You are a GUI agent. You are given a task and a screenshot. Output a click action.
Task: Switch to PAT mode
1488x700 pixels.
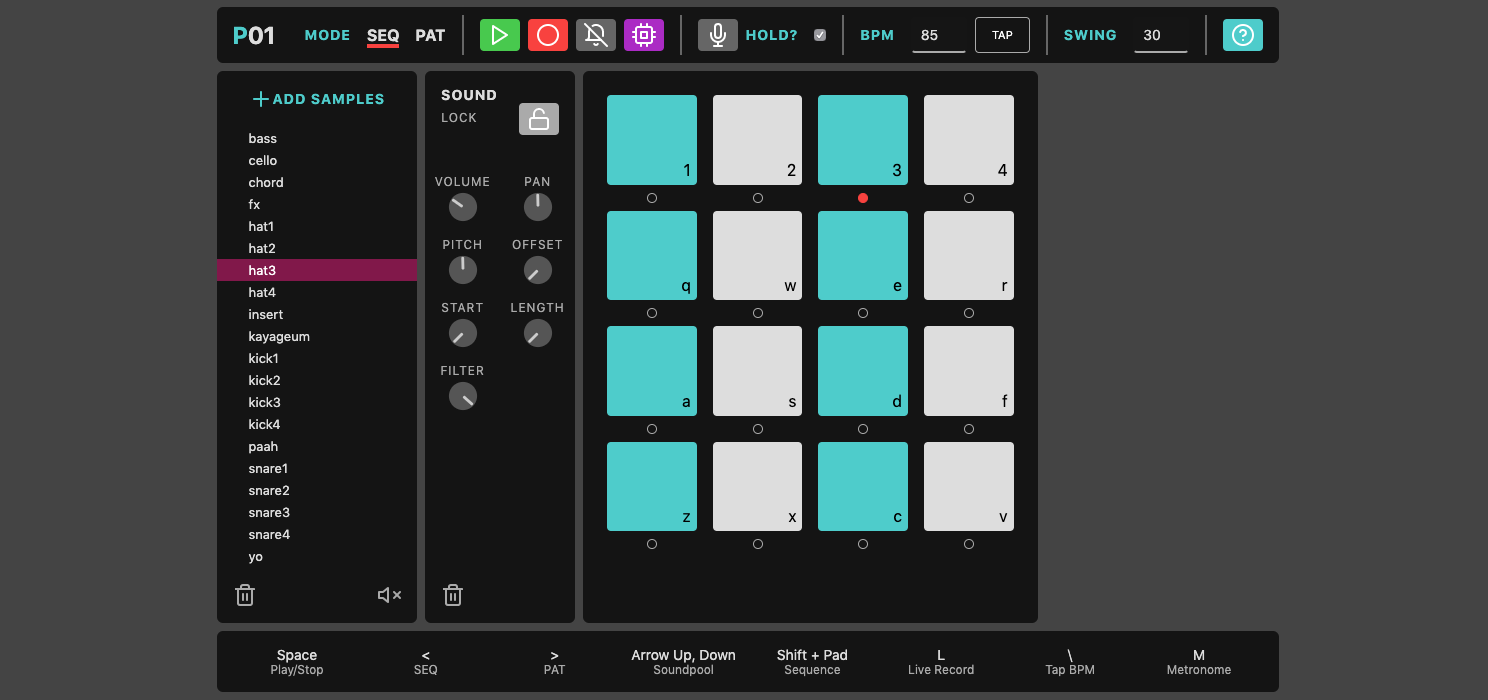pos(430,35)
